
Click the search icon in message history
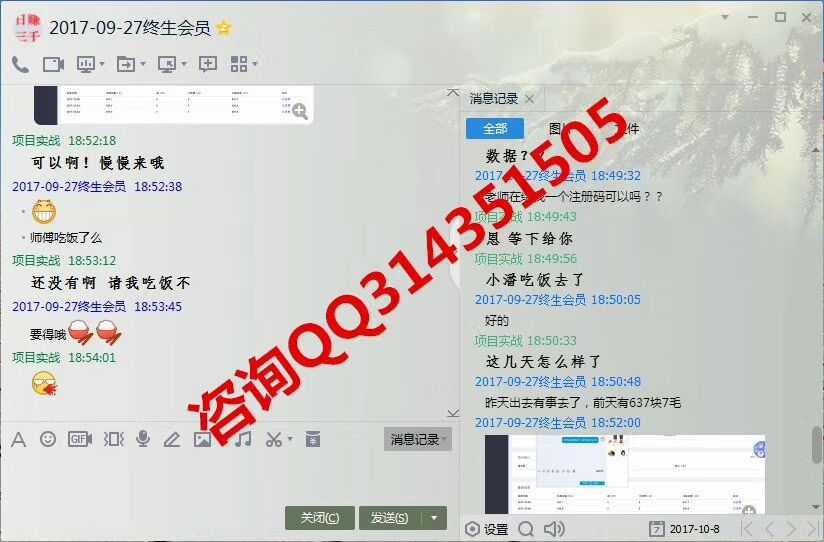pyautogui.click(x=526, y=529)
